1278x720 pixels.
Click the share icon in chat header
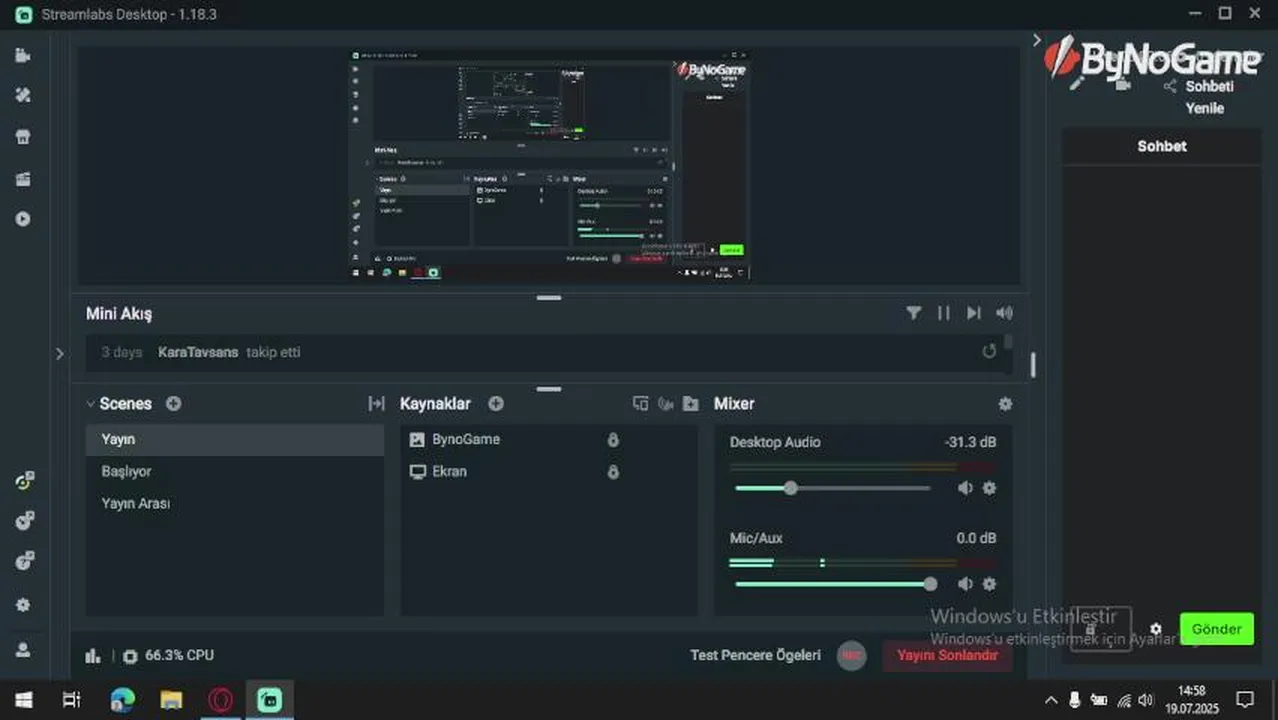click(x=1170, y=86)
